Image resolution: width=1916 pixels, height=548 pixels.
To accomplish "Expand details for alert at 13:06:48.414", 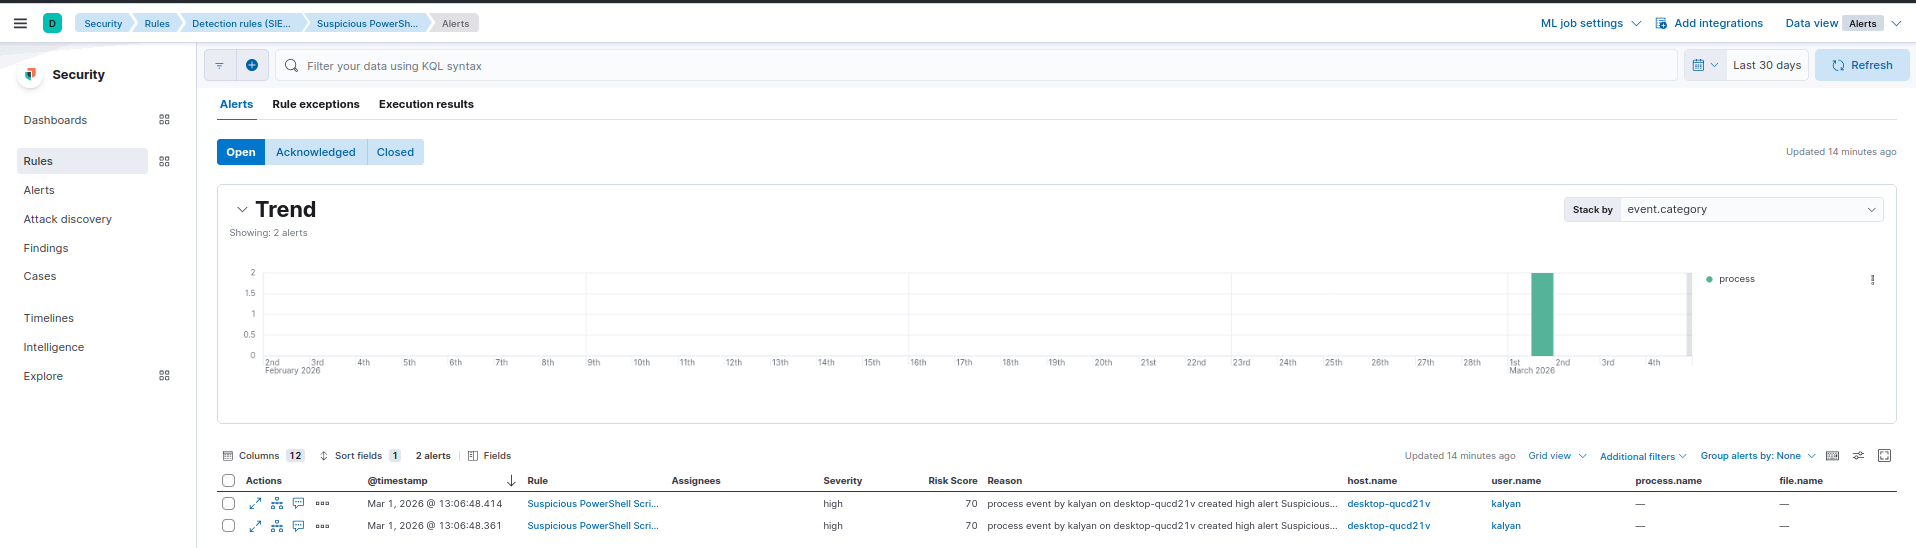I will [255, 504].
